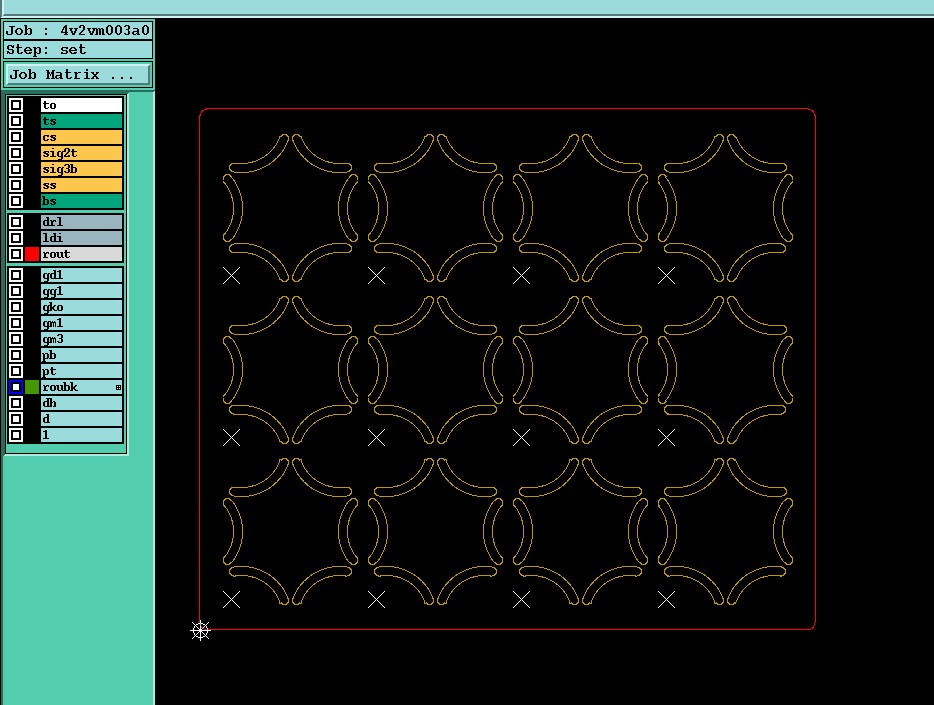Select the ldi layer name
The width and height of the screenshot is (934, 705).
[82, 238]
